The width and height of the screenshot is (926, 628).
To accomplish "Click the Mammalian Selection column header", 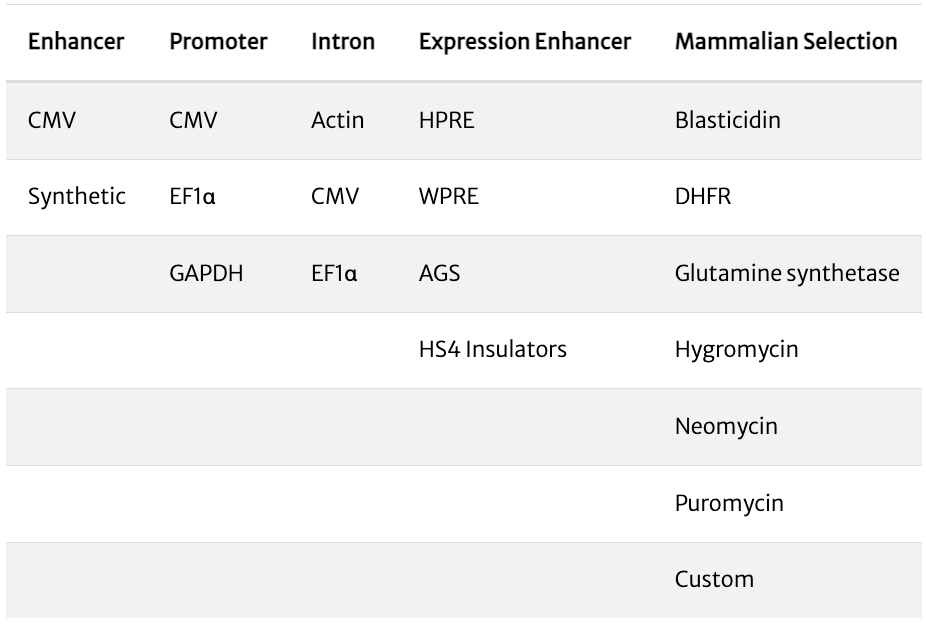I will pos(786,42).
